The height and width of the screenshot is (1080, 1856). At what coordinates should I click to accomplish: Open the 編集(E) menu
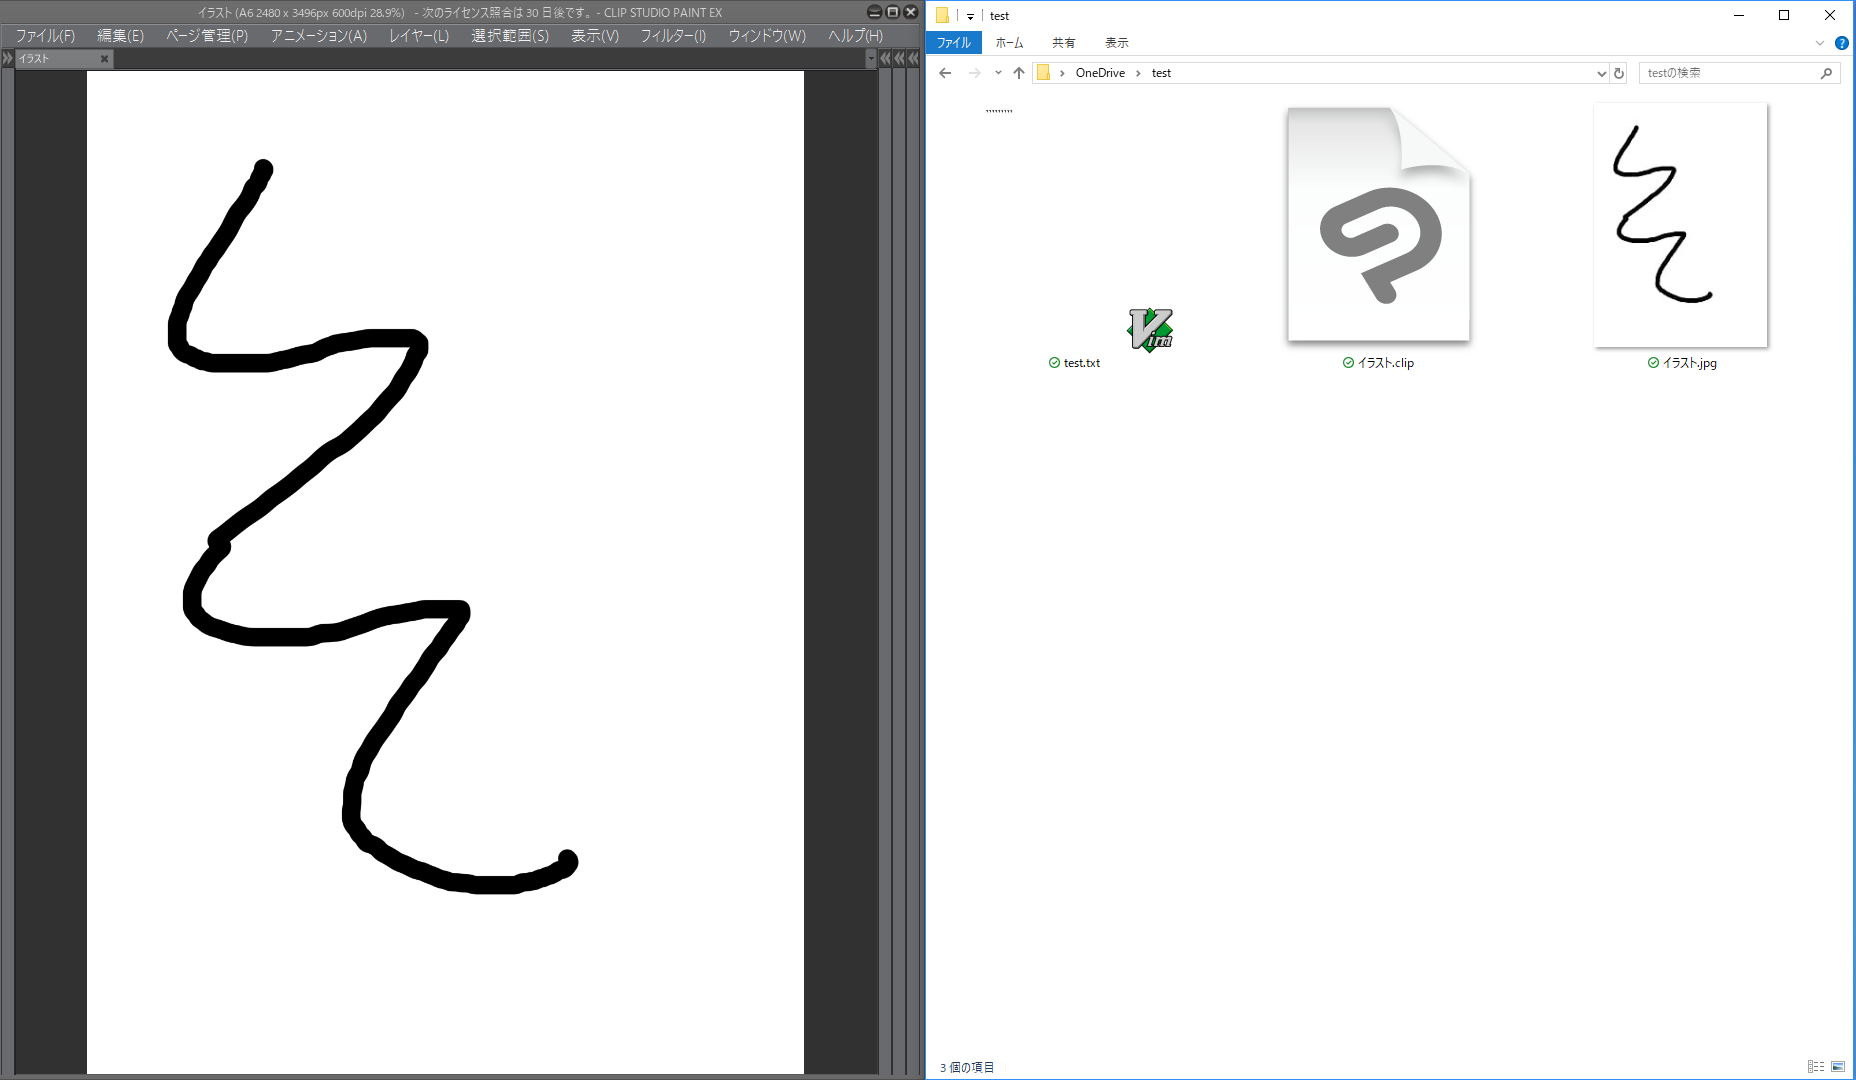point(120,36)
